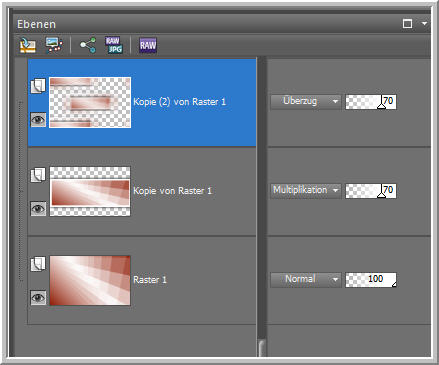The image size is (439, 365).
Task: Hide the Raster 1 layer
Action: pos(38,297)
